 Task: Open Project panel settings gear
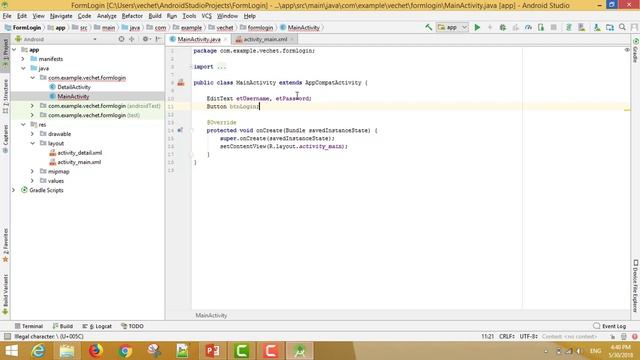coord(146,39)
